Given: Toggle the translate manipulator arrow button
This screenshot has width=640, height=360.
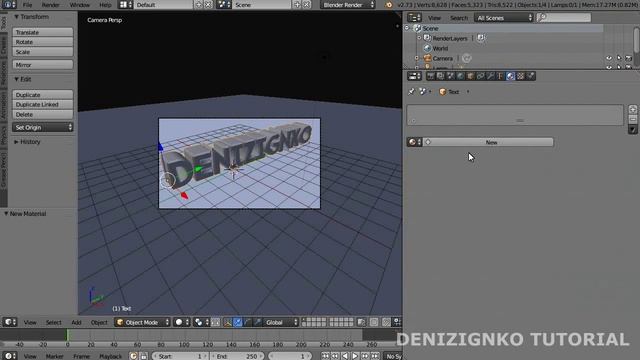Looking at the screenshot, I should pyautogui.click(x=238, y=322).
